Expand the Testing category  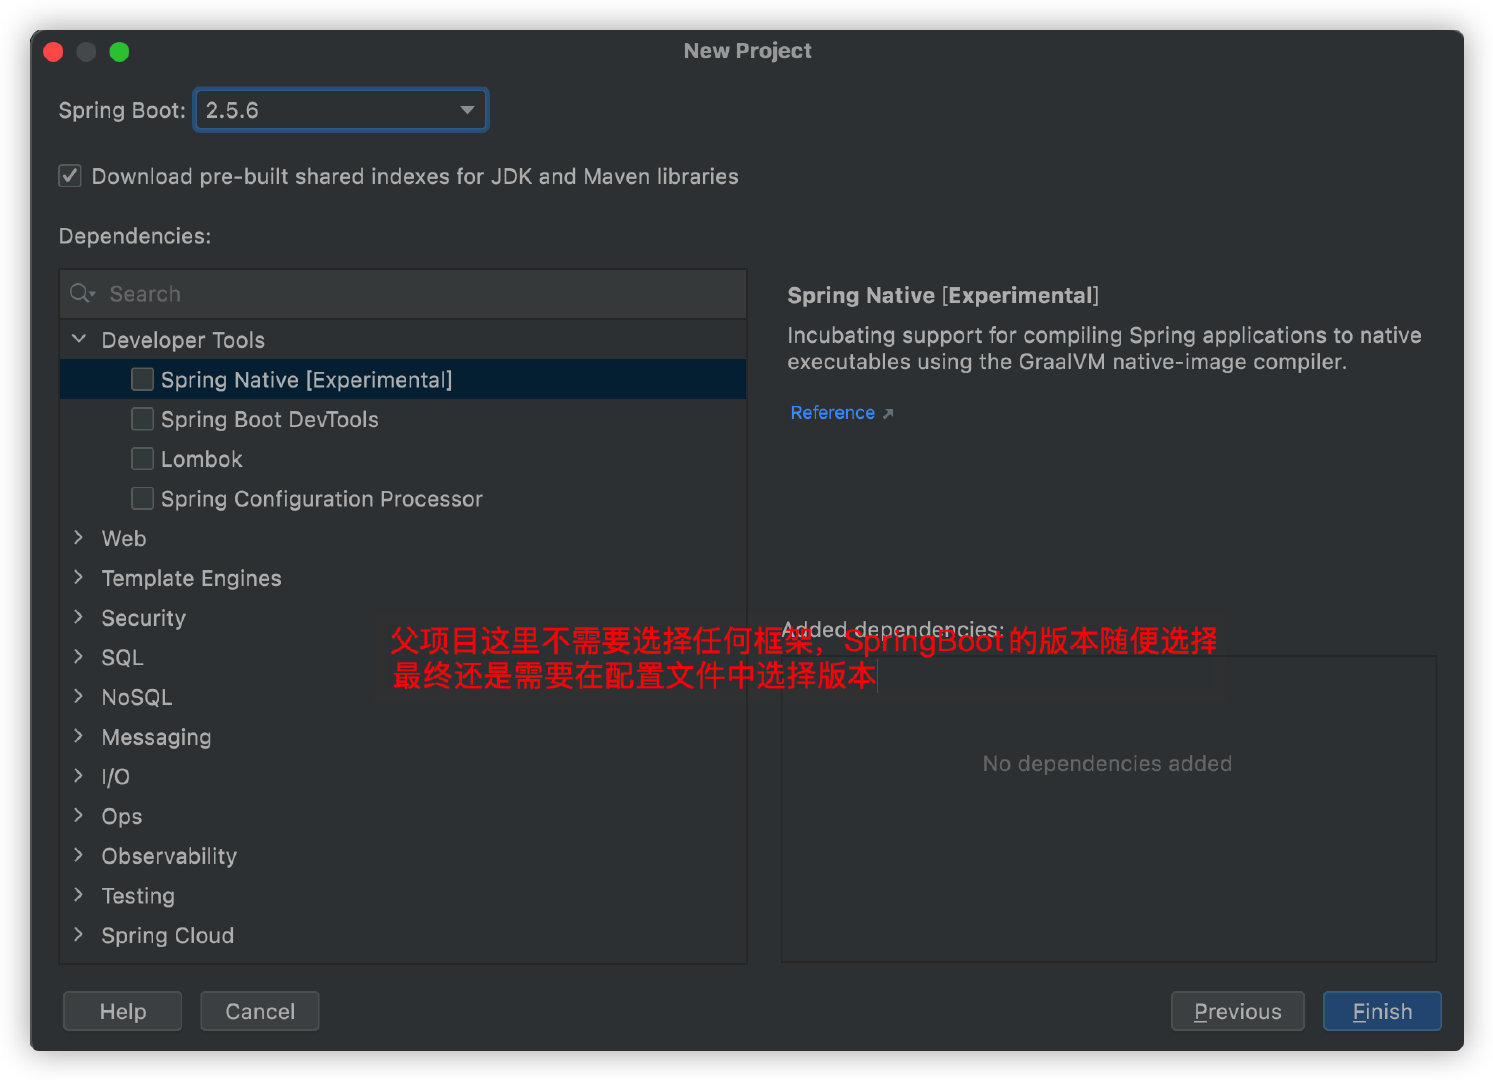79,895
